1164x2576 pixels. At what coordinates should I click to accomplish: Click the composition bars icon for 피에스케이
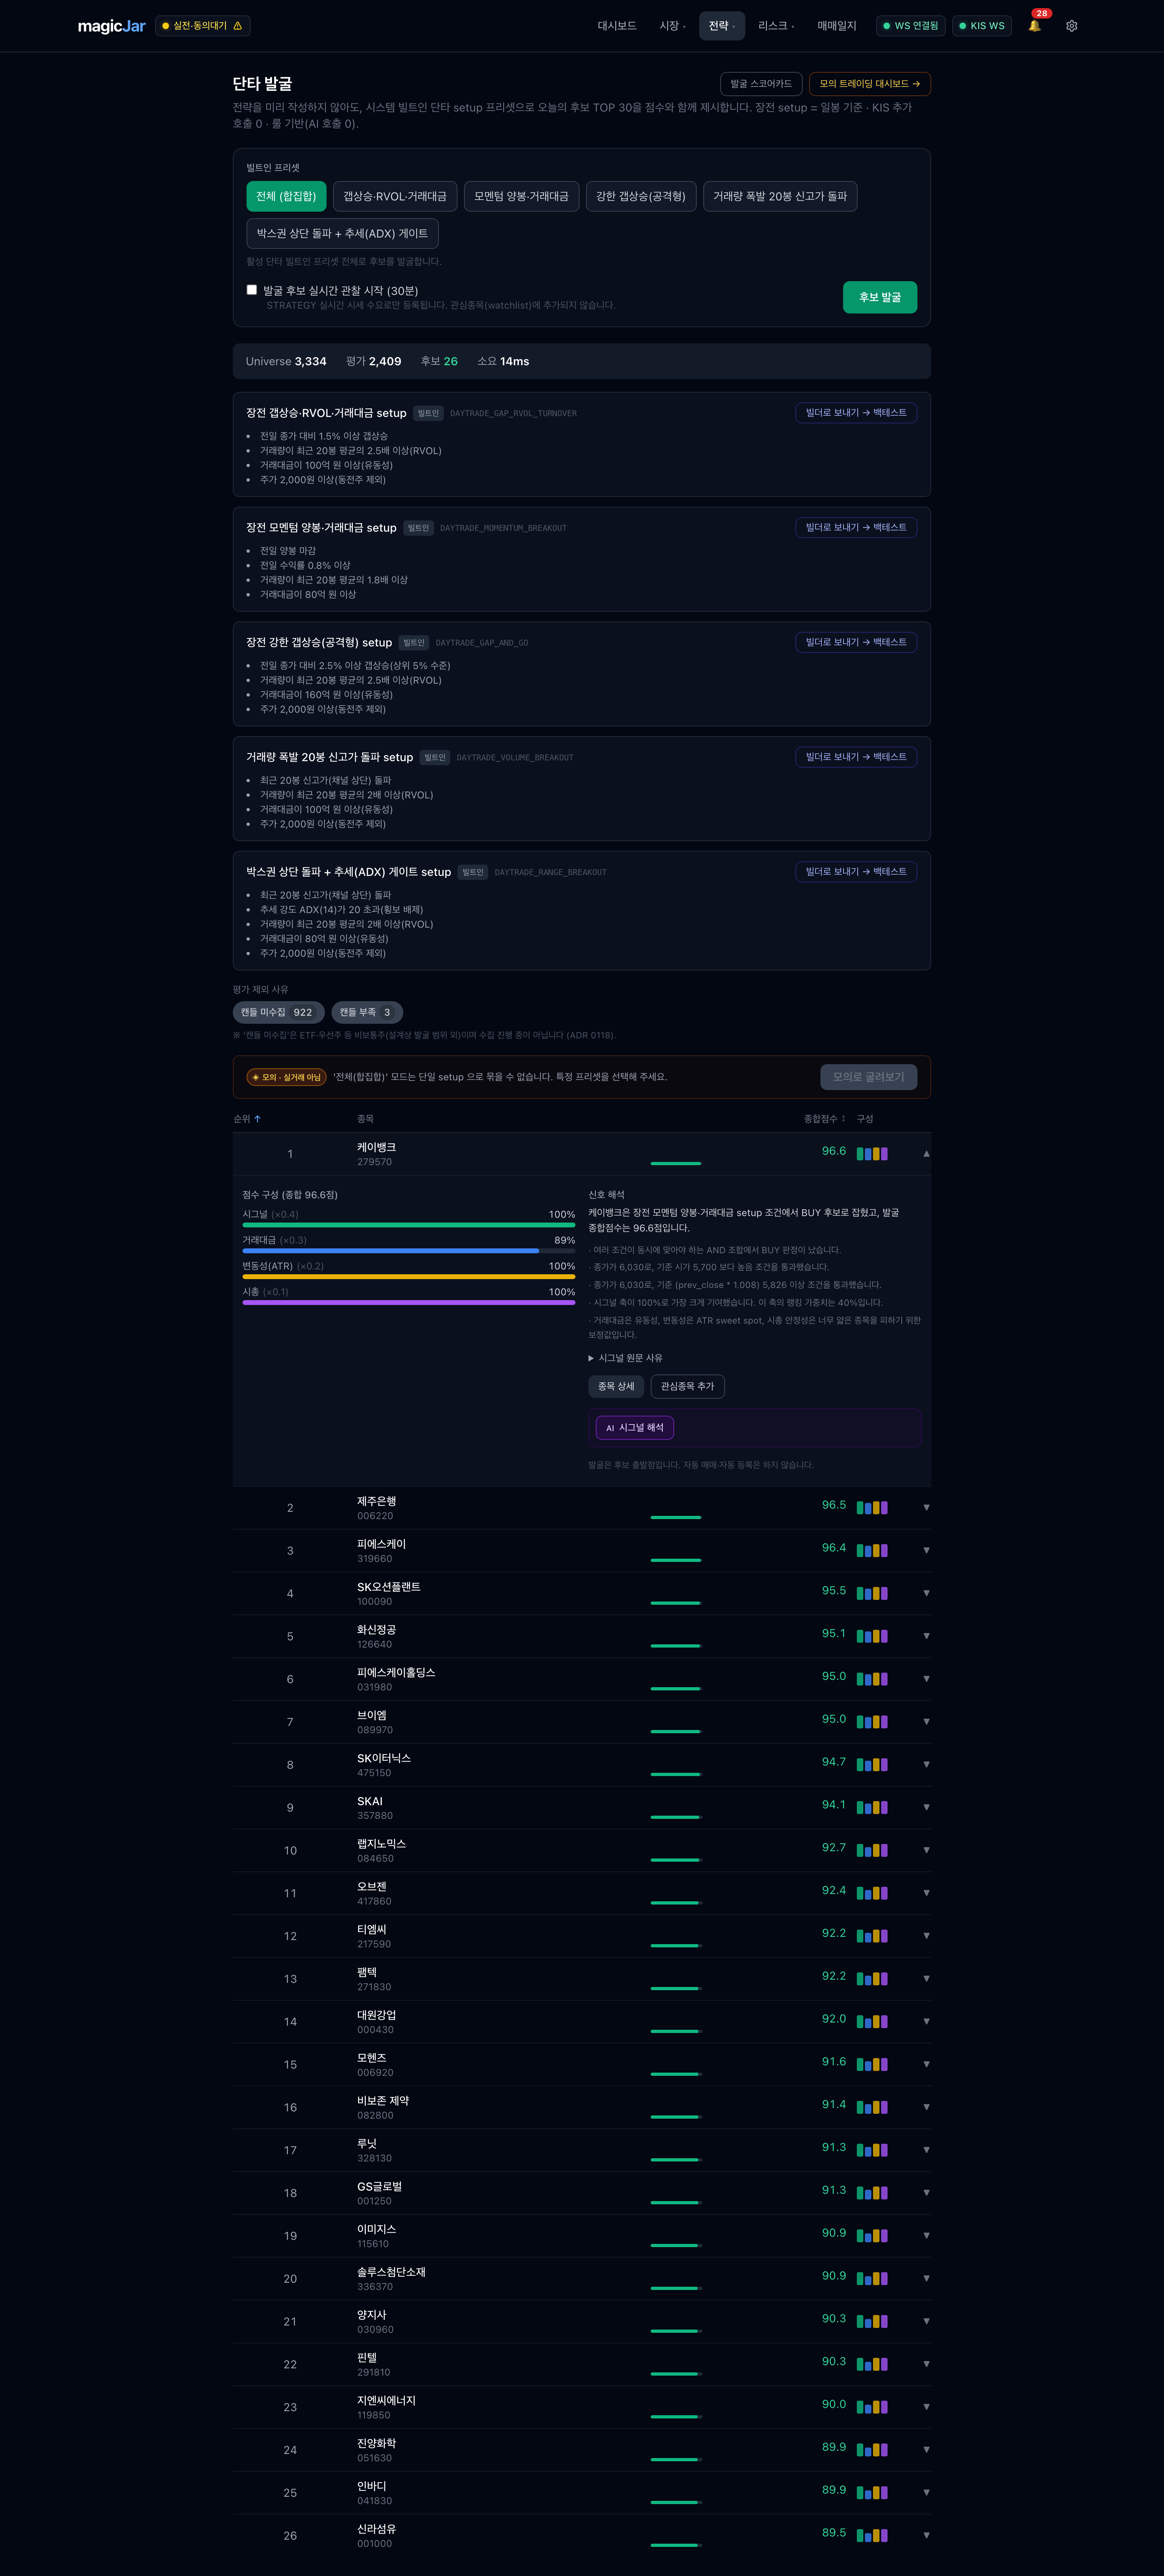pos(872,1551)
